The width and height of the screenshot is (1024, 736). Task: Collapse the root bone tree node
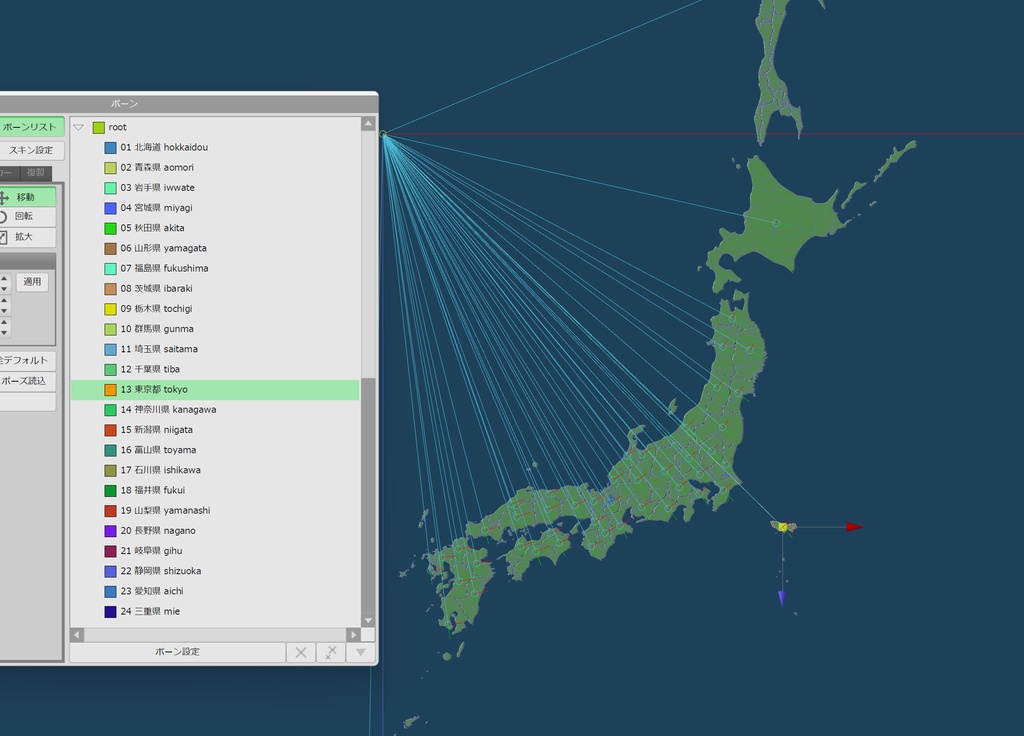(x=77, y=127)
